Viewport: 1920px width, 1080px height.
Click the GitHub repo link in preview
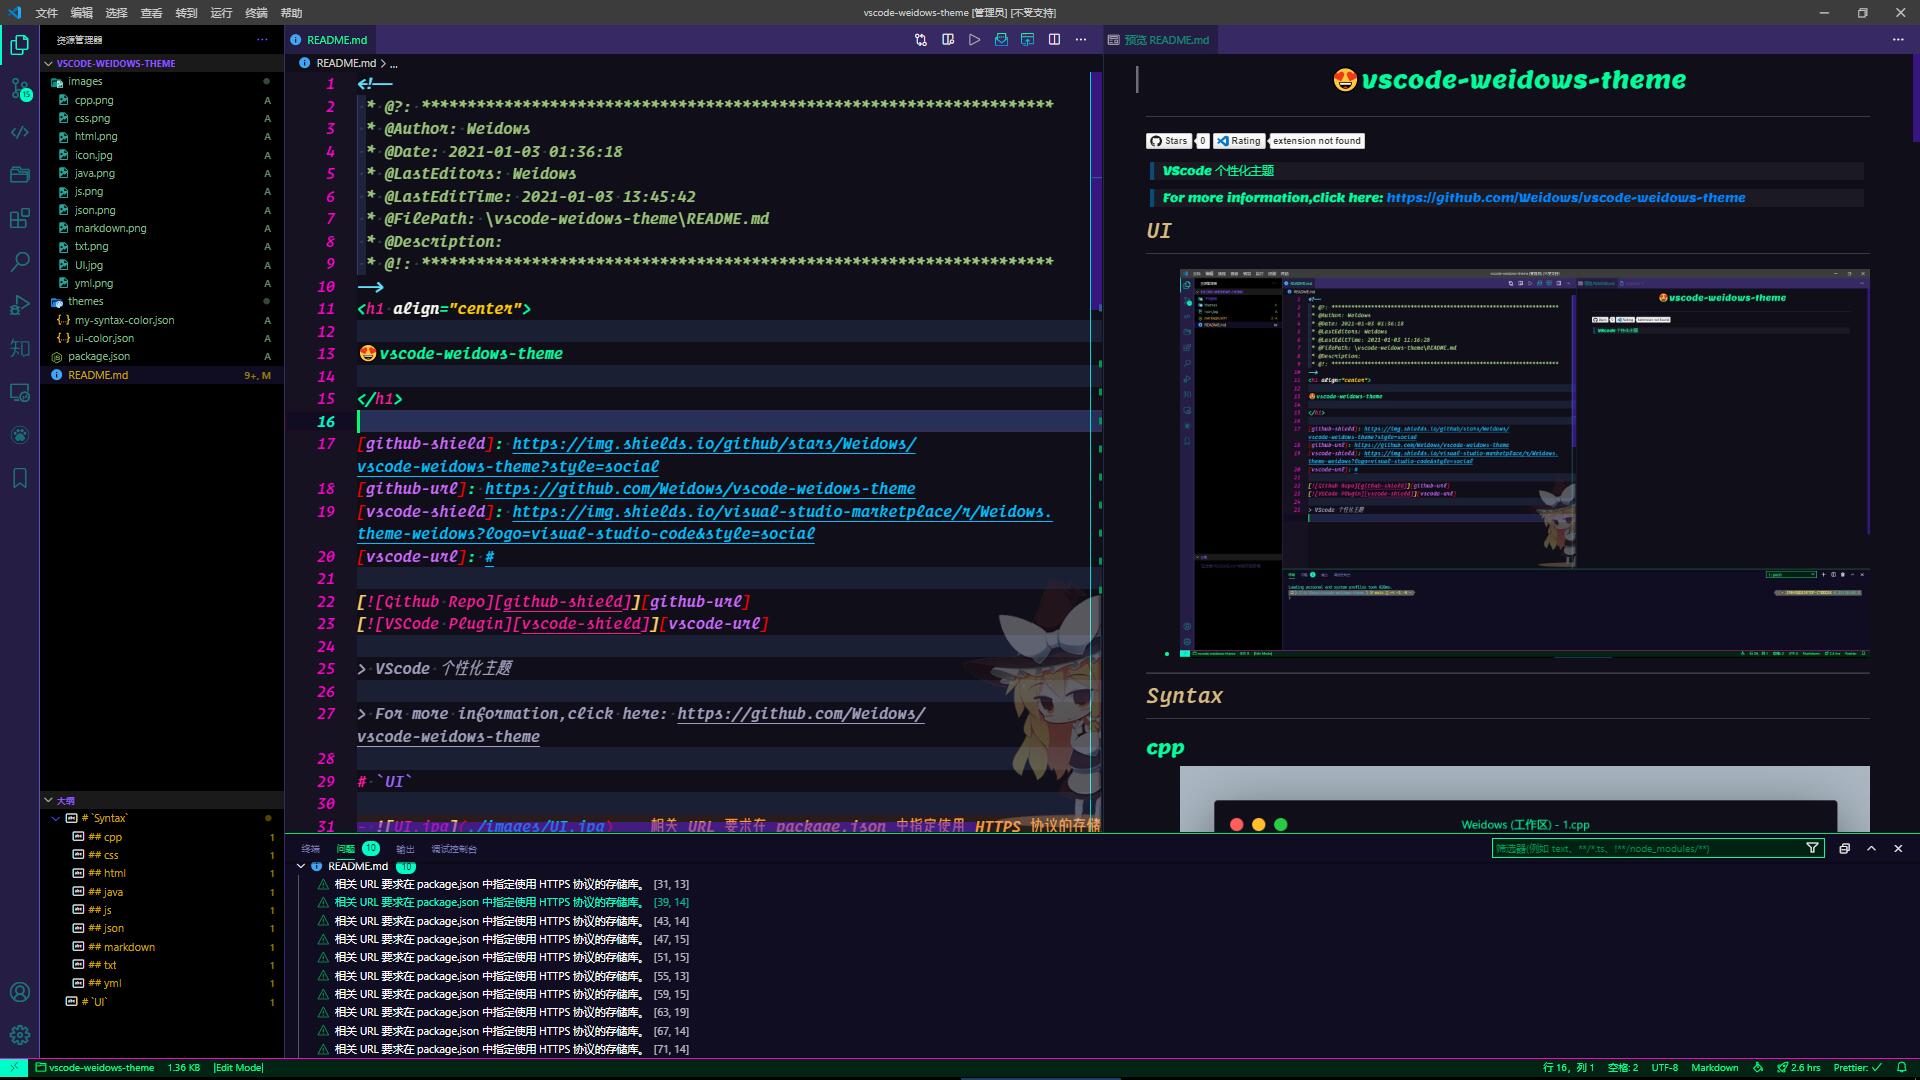coord(1565,198)
